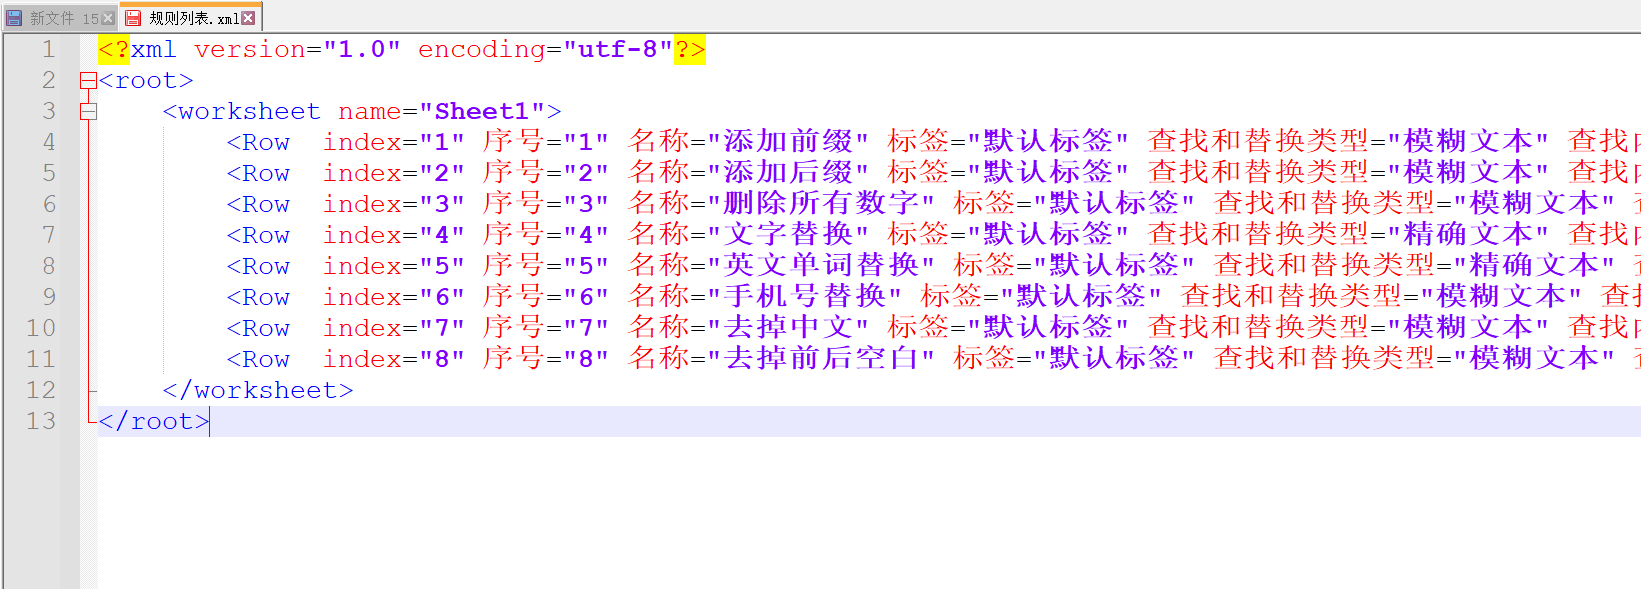The width and height of the screenshot is (1641, 589).
Task: Click 模糊文本 value on line 10
Action: pyautogui.click(x=1468, y=328)
